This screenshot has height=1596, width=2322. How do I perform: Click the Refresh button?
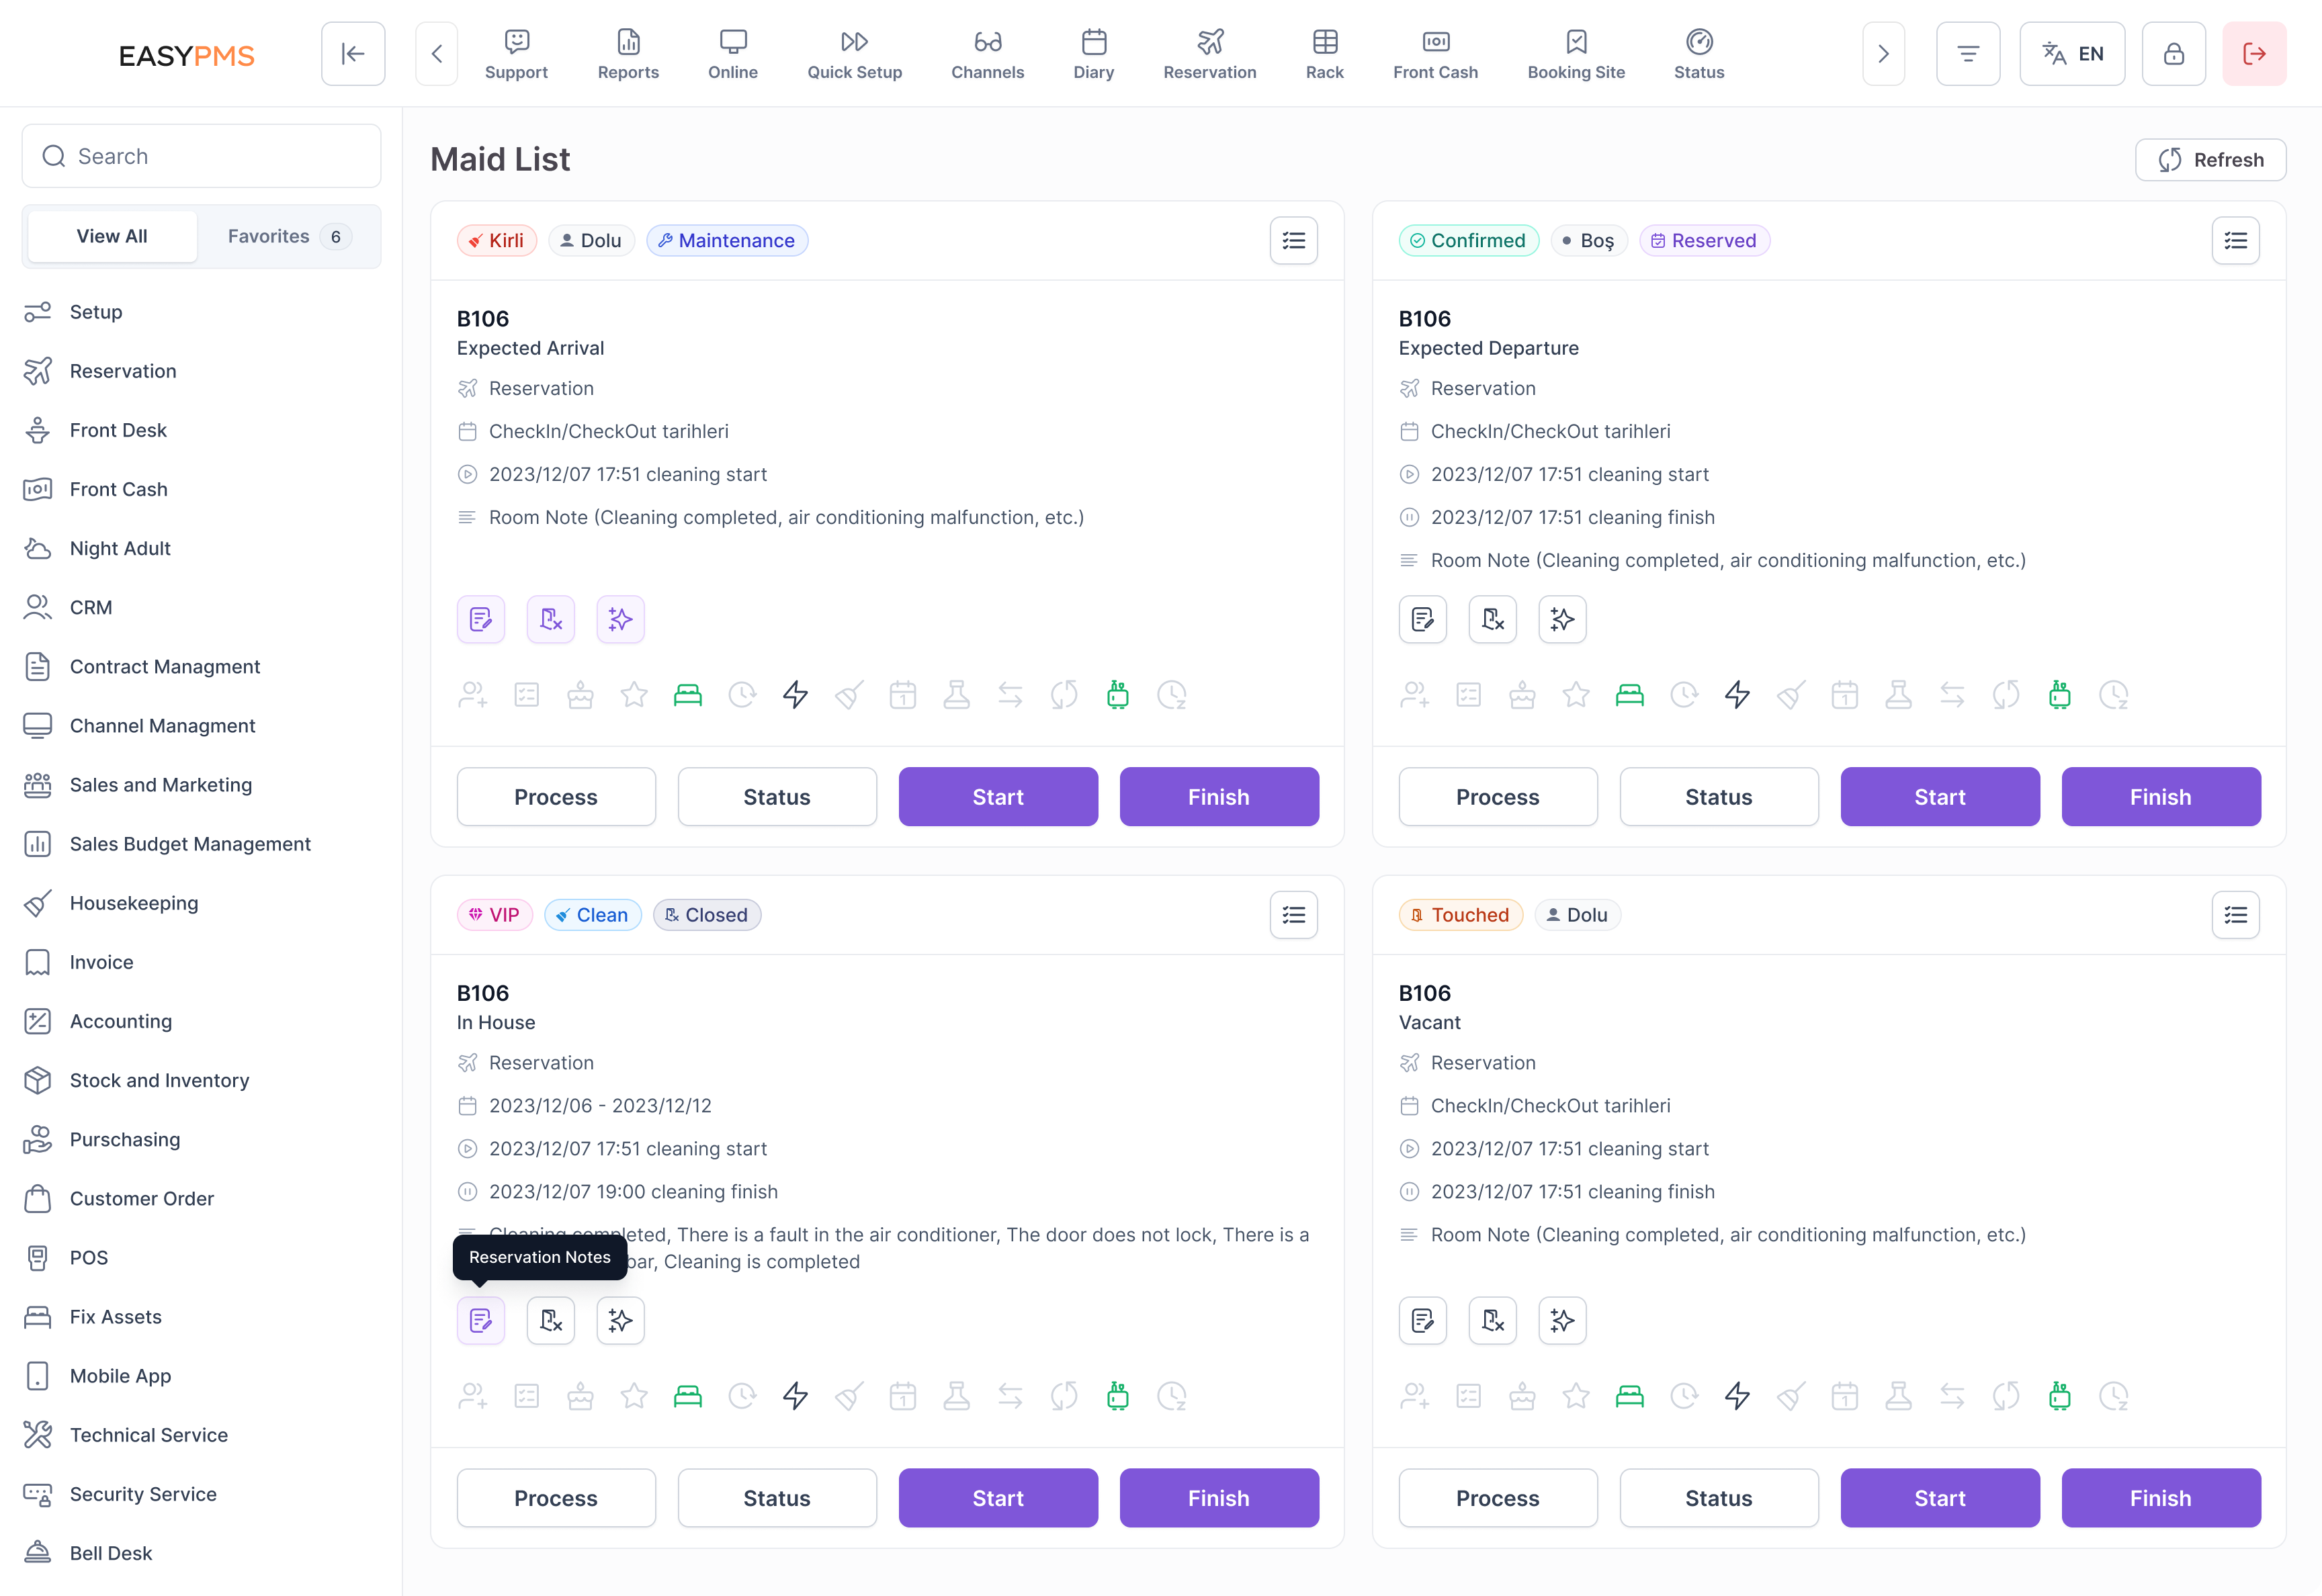[2210, 160]
